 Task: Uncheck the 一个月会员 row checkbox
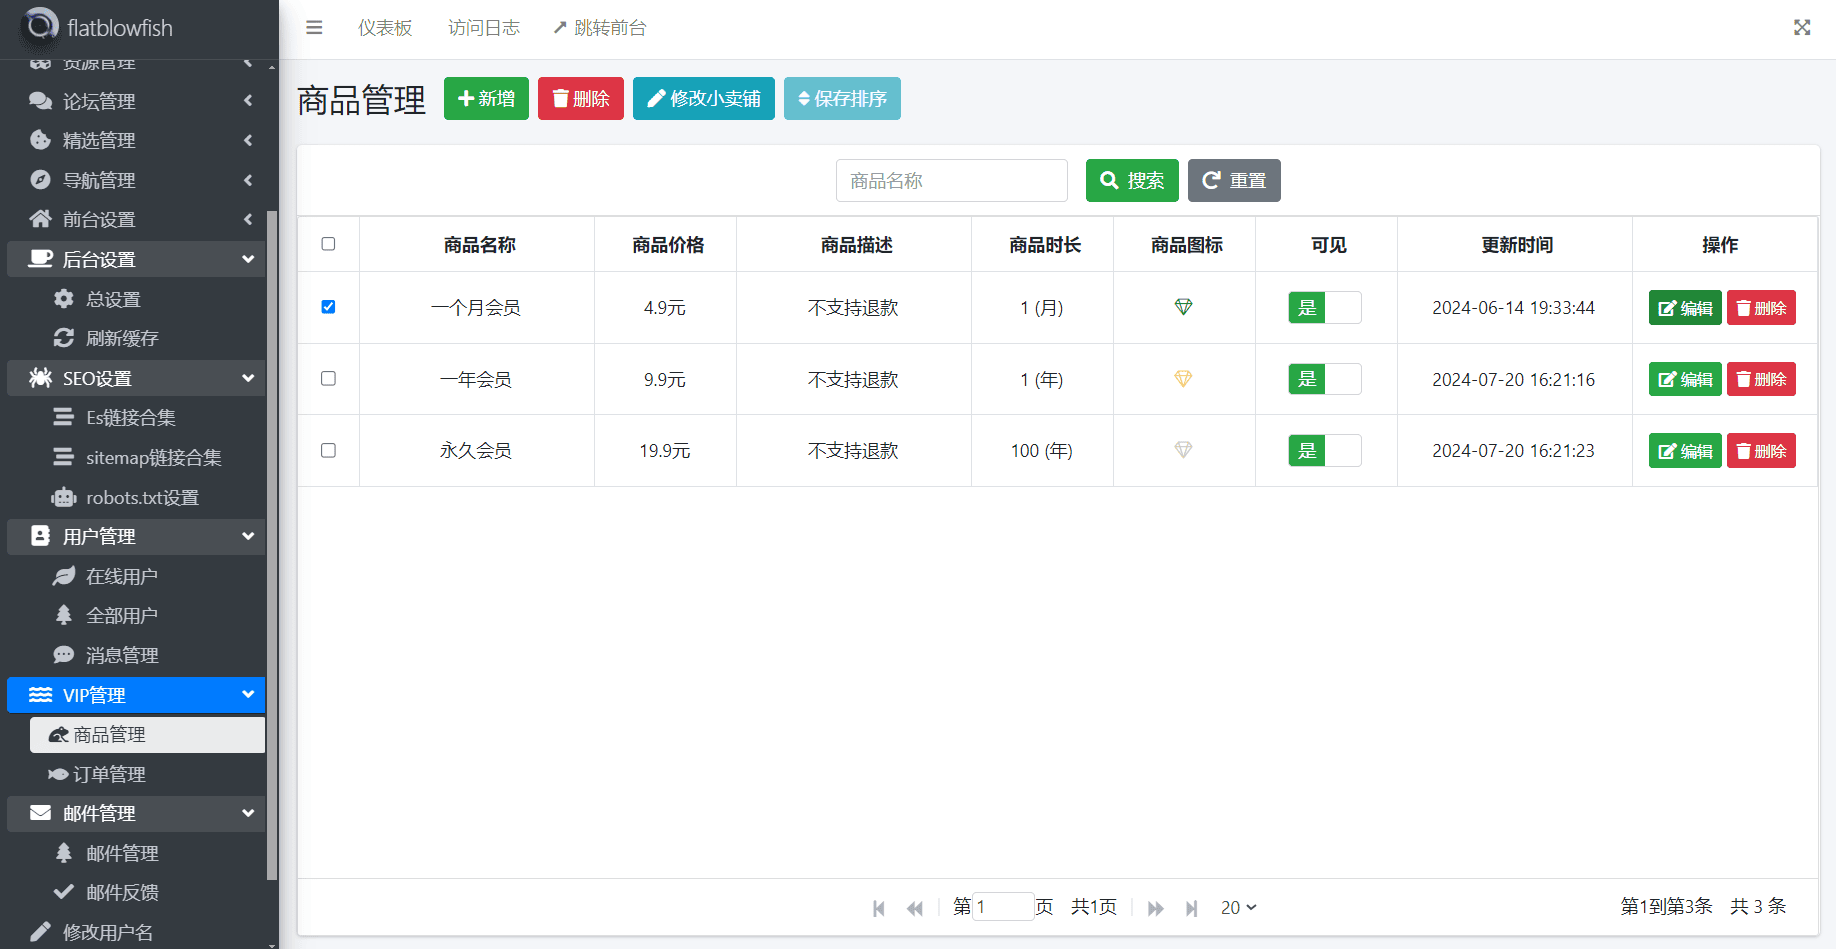pyautogui.click(x=328, y=307)
